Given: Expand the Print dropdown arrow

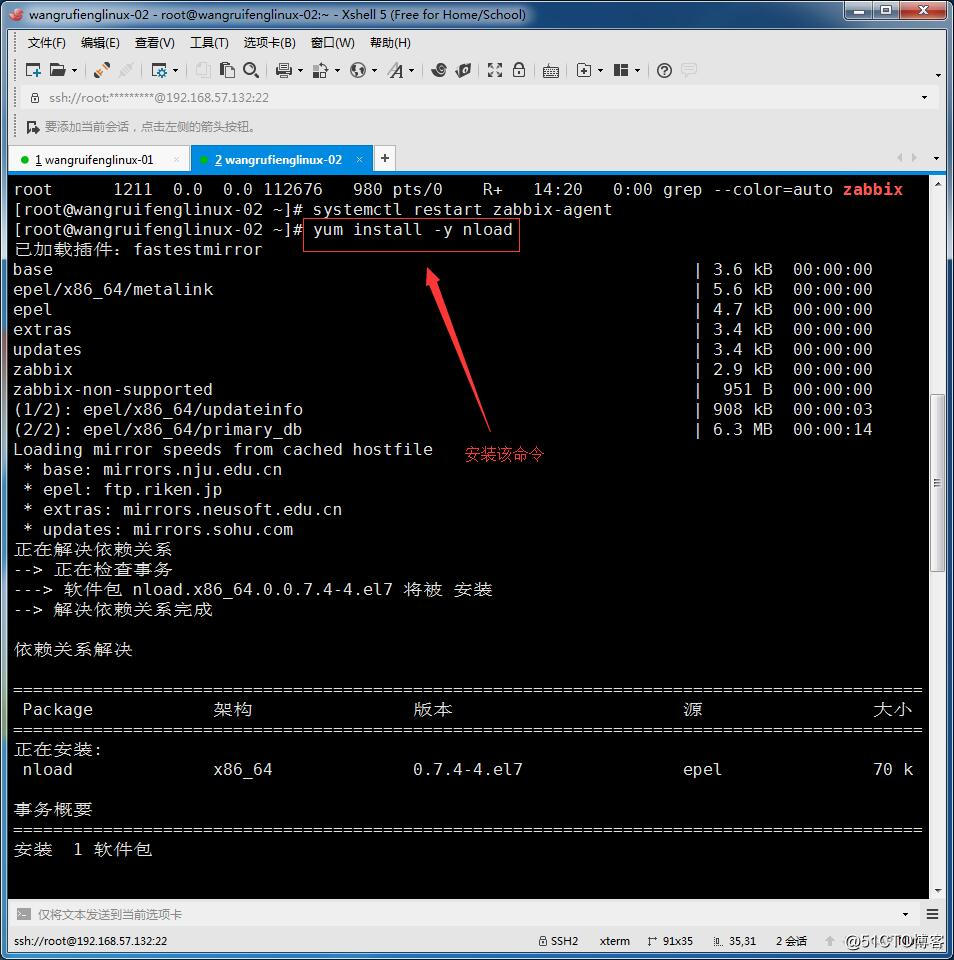Looking at the screenshot, I should click(300, 71).
